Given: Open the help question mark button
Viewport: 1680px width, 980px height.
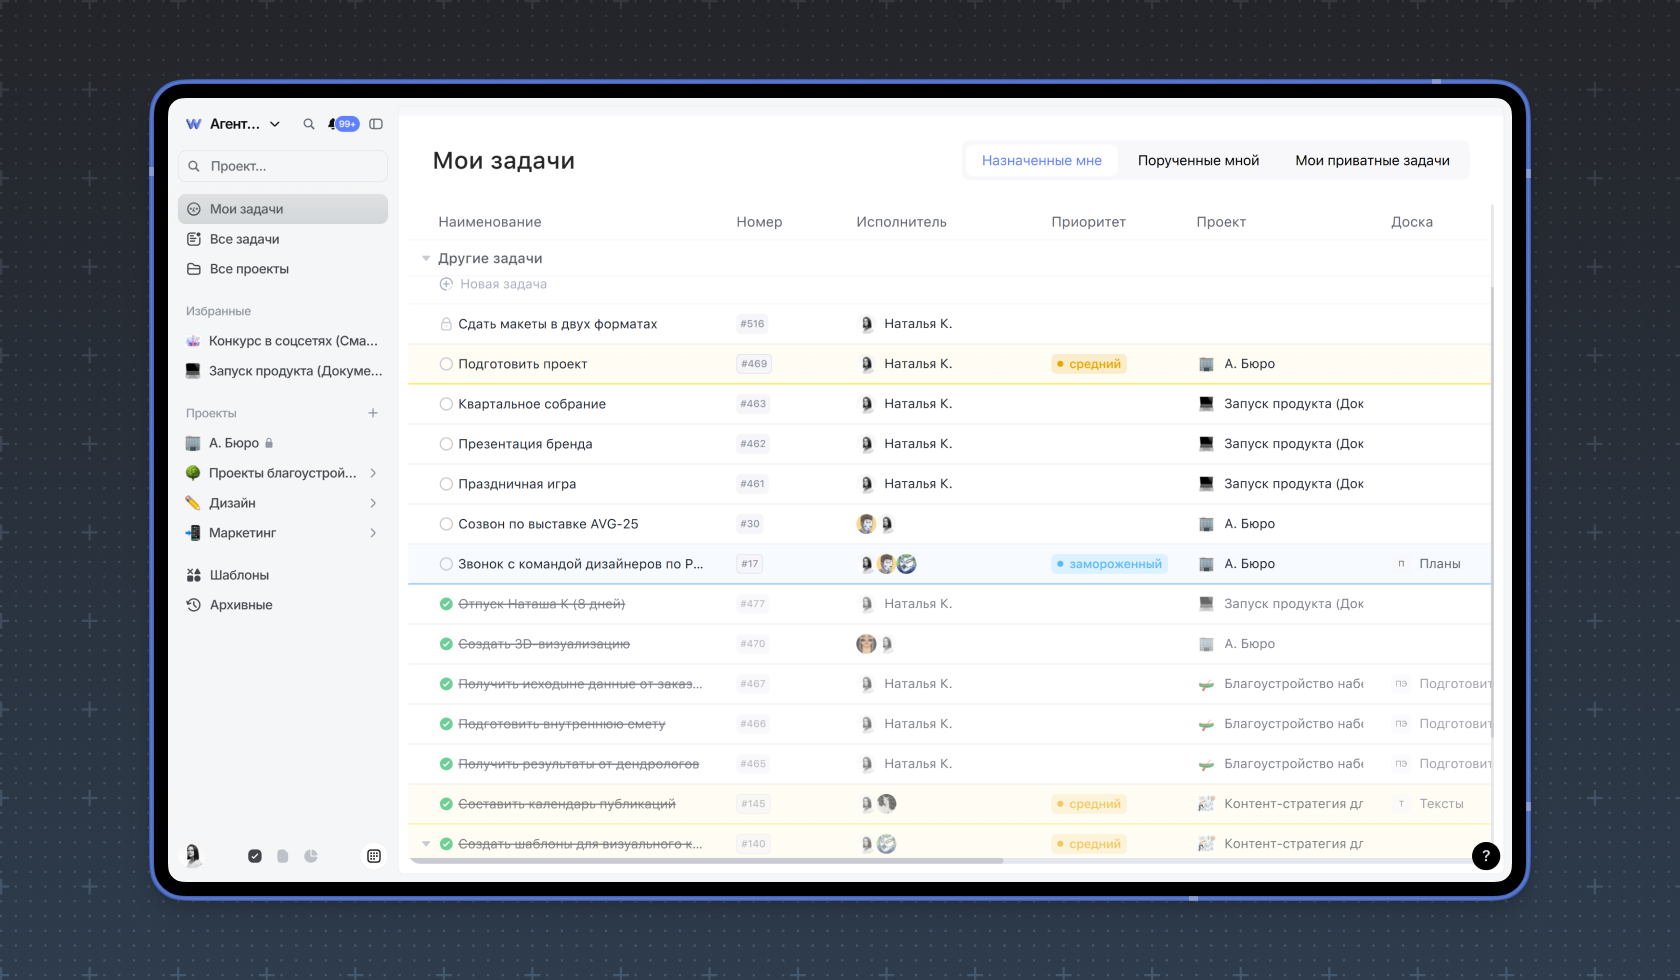Looking at the screenshot, I should (1485, 855).
